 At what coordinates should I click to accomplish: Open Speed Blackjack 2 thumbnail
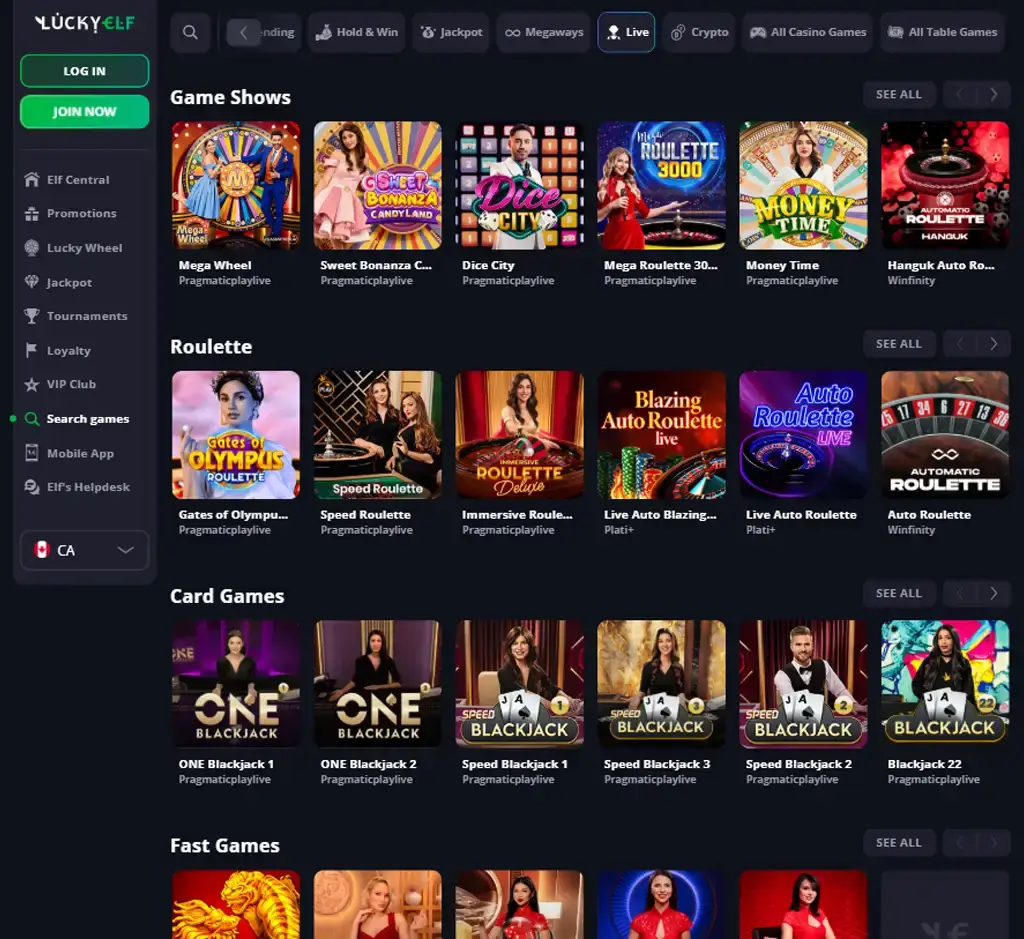click(x=803, y=684)
